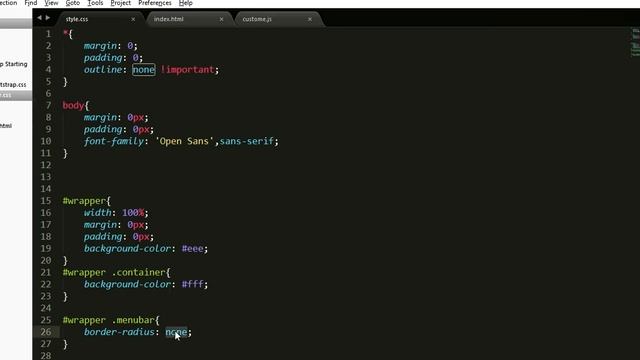This screenshot has height=360, width=640.
Task: Open the Find menu
Action: click(x=31, y=3)
